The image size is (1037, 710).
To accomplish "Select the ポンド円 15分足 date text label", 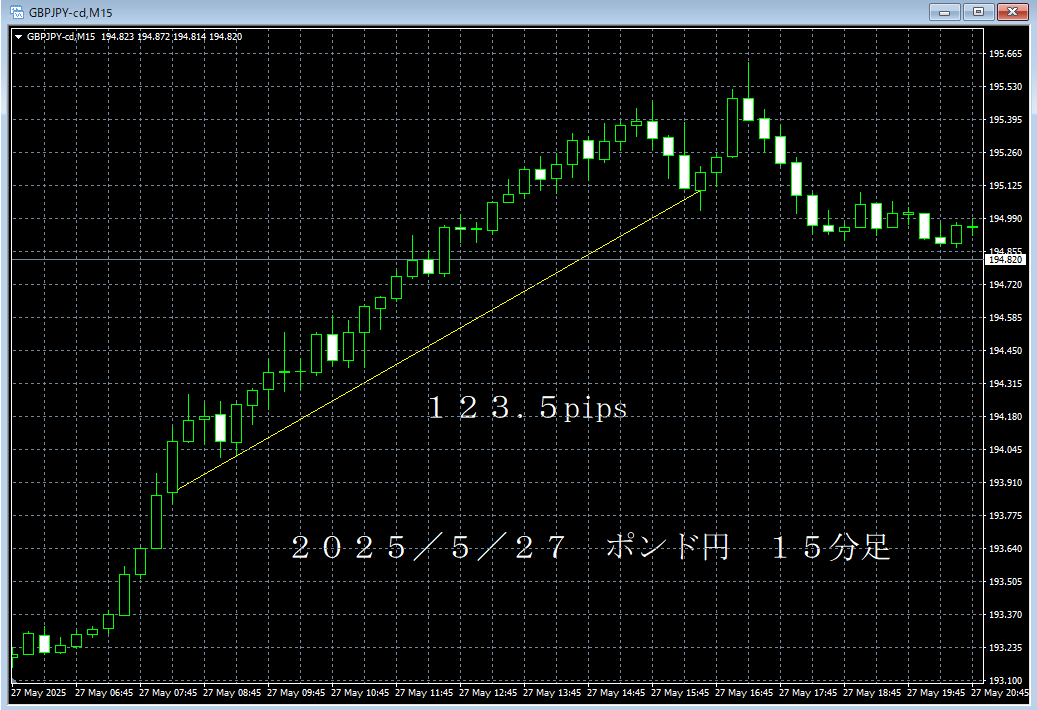I will pos(590,547).
